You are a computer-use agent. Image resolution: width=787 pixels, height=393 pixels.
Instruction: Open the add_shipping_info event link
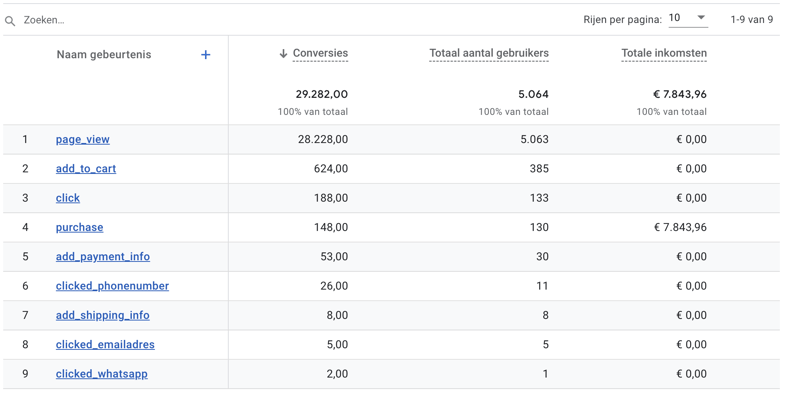coord(102,315)
